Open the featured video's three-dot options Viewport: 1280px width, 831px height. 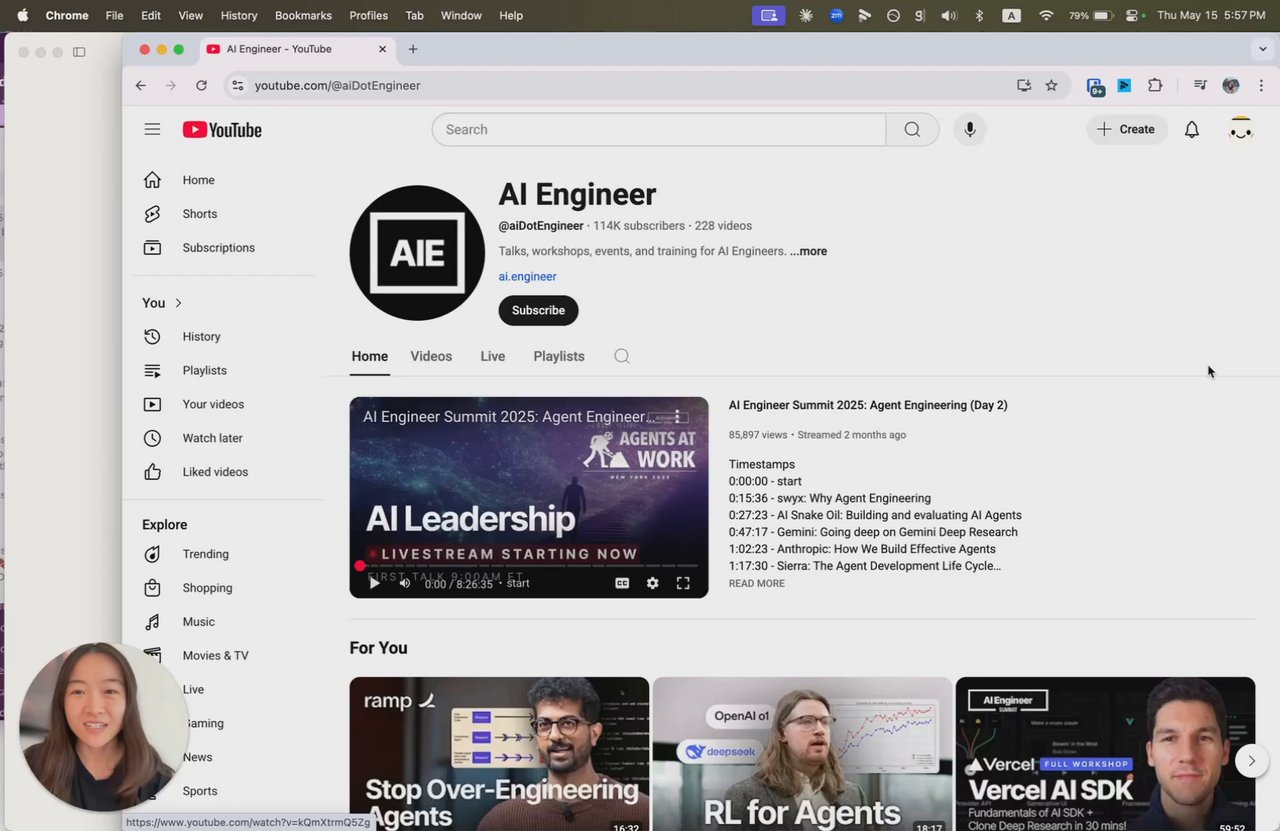click(677, 416)
